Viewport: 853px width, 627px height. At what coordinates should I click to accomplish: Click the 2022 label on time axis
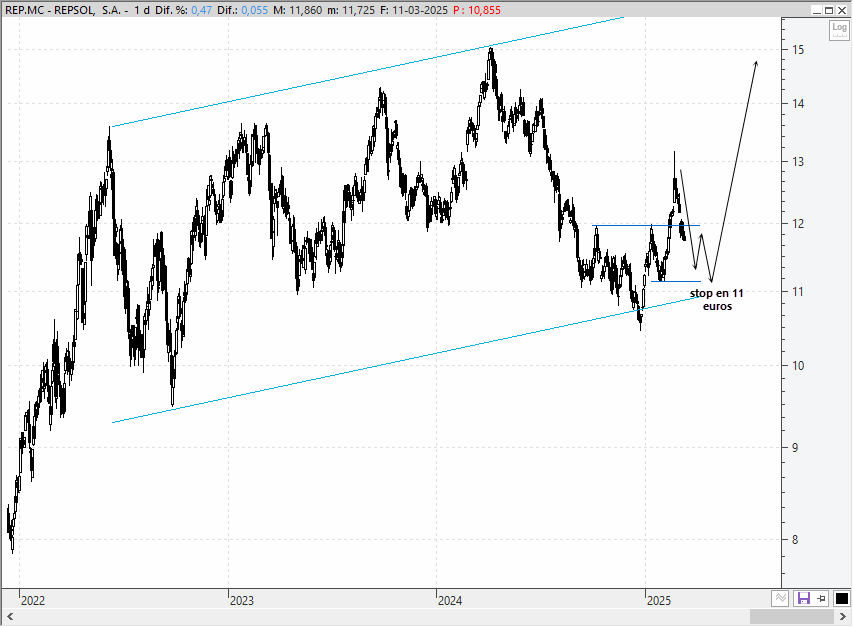33,600
